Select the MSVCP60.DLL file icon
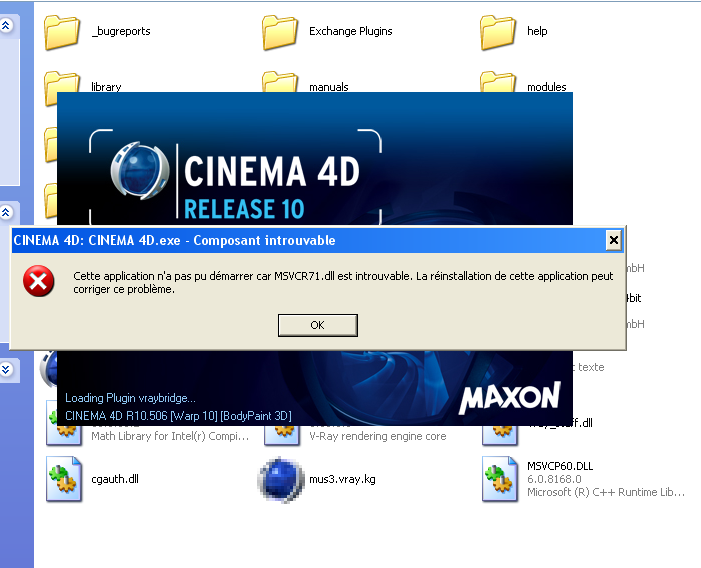The width and height of the screenshot is (701, 568). pyautogui.click(x=500, y=479)
